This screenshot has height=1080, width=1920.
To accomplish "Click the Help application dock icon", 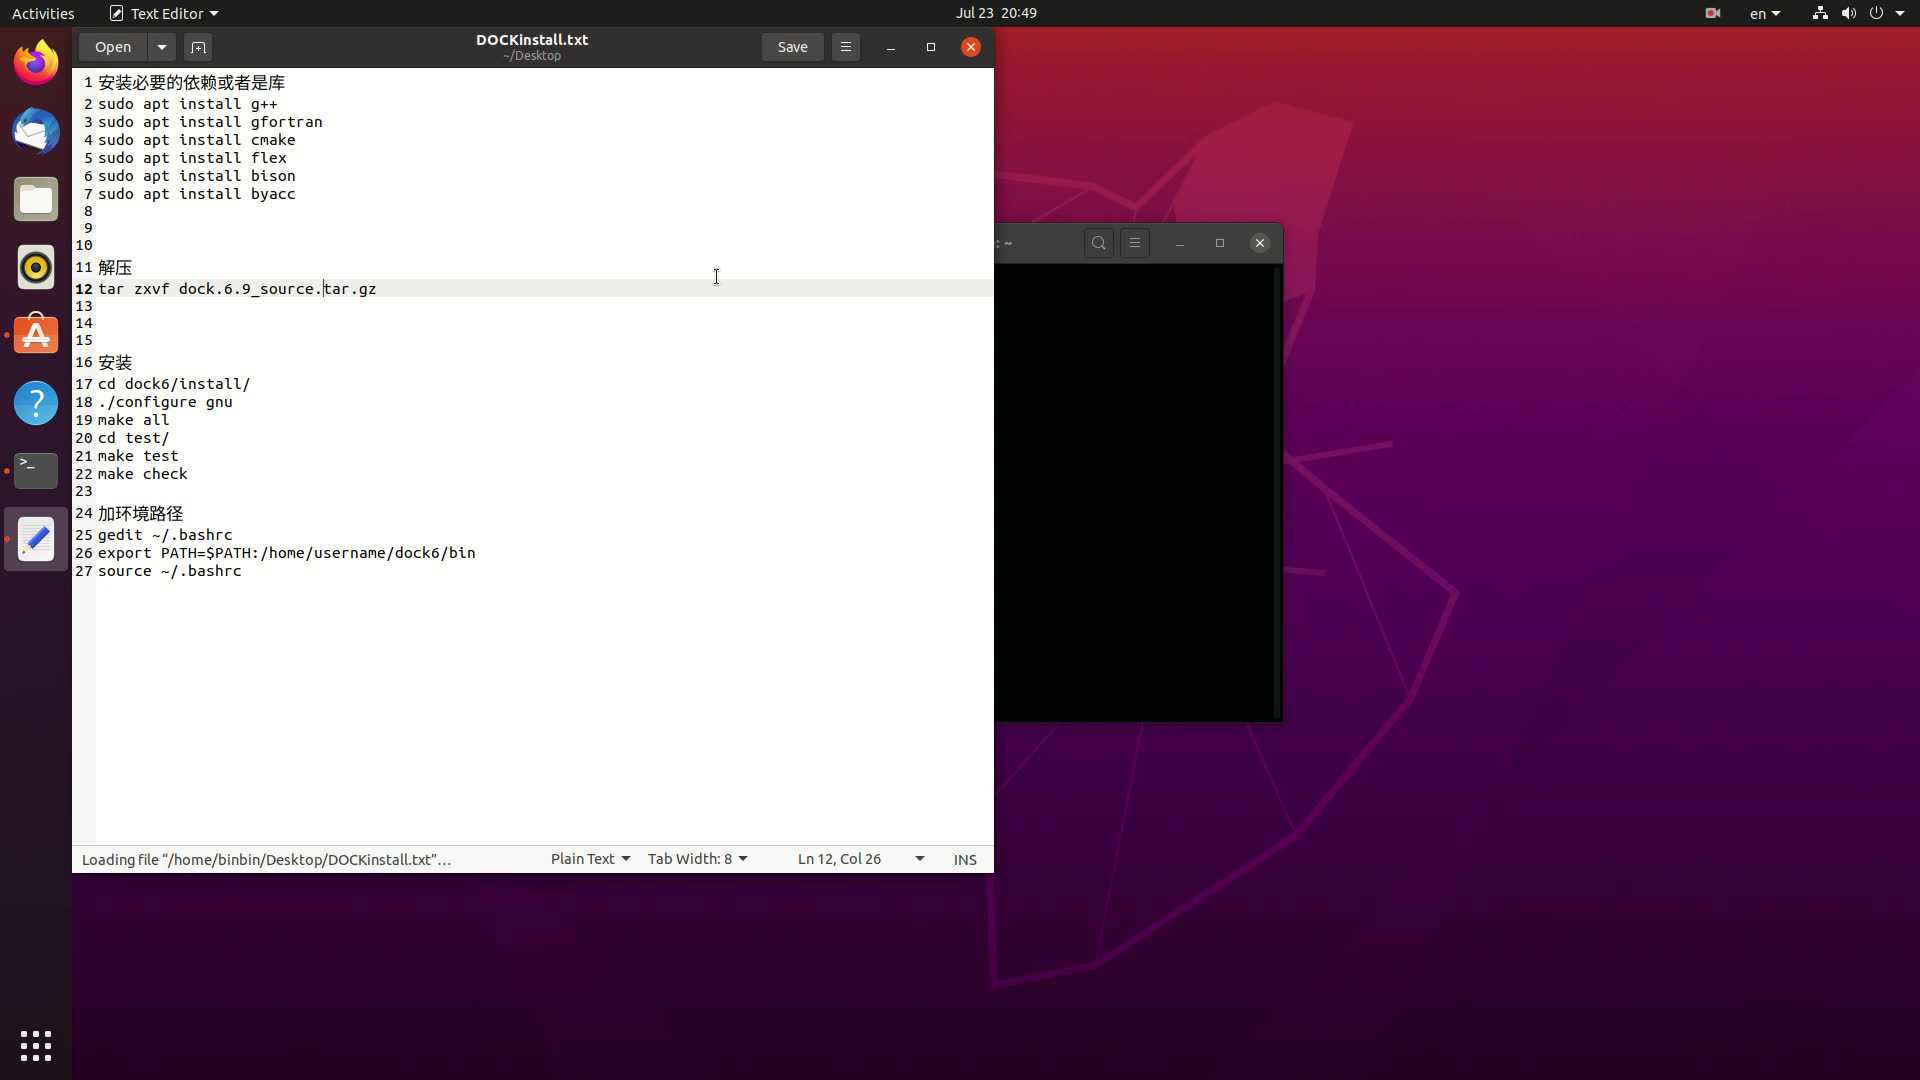I will tap(36, 402).
